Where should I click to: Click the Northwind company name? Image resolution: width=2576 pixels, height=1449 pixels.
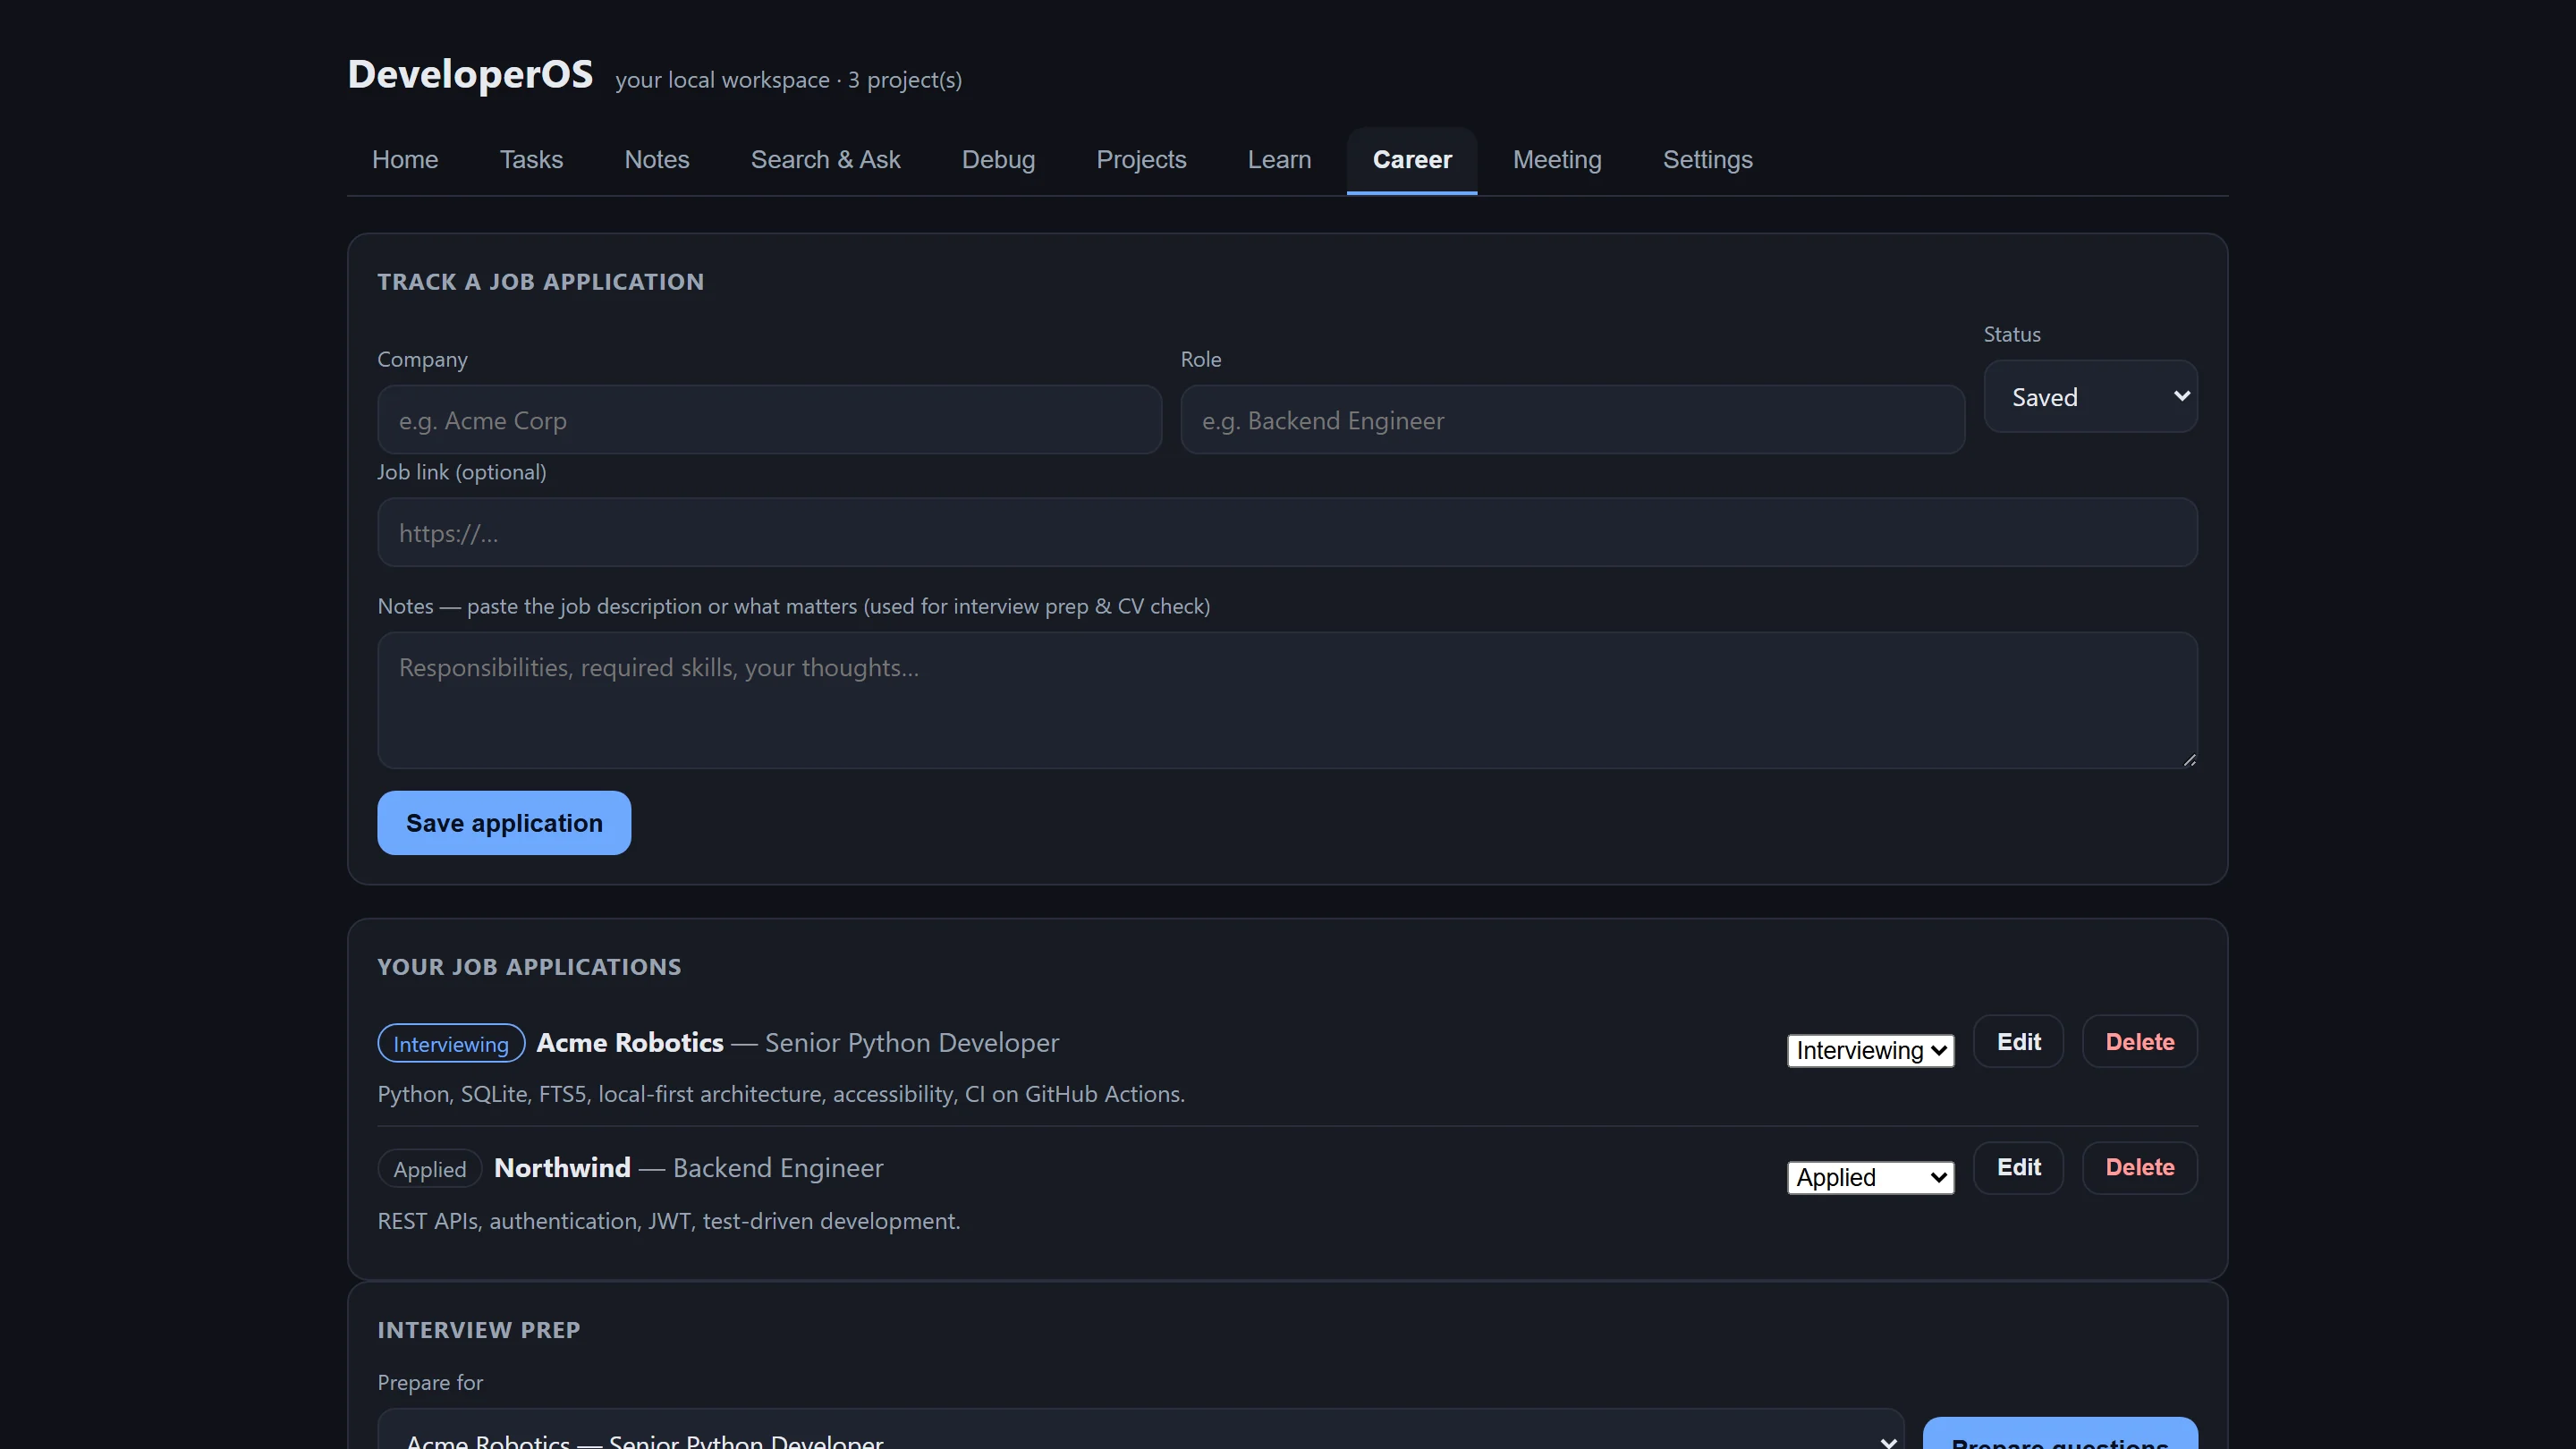click(x=562, y=1168)
